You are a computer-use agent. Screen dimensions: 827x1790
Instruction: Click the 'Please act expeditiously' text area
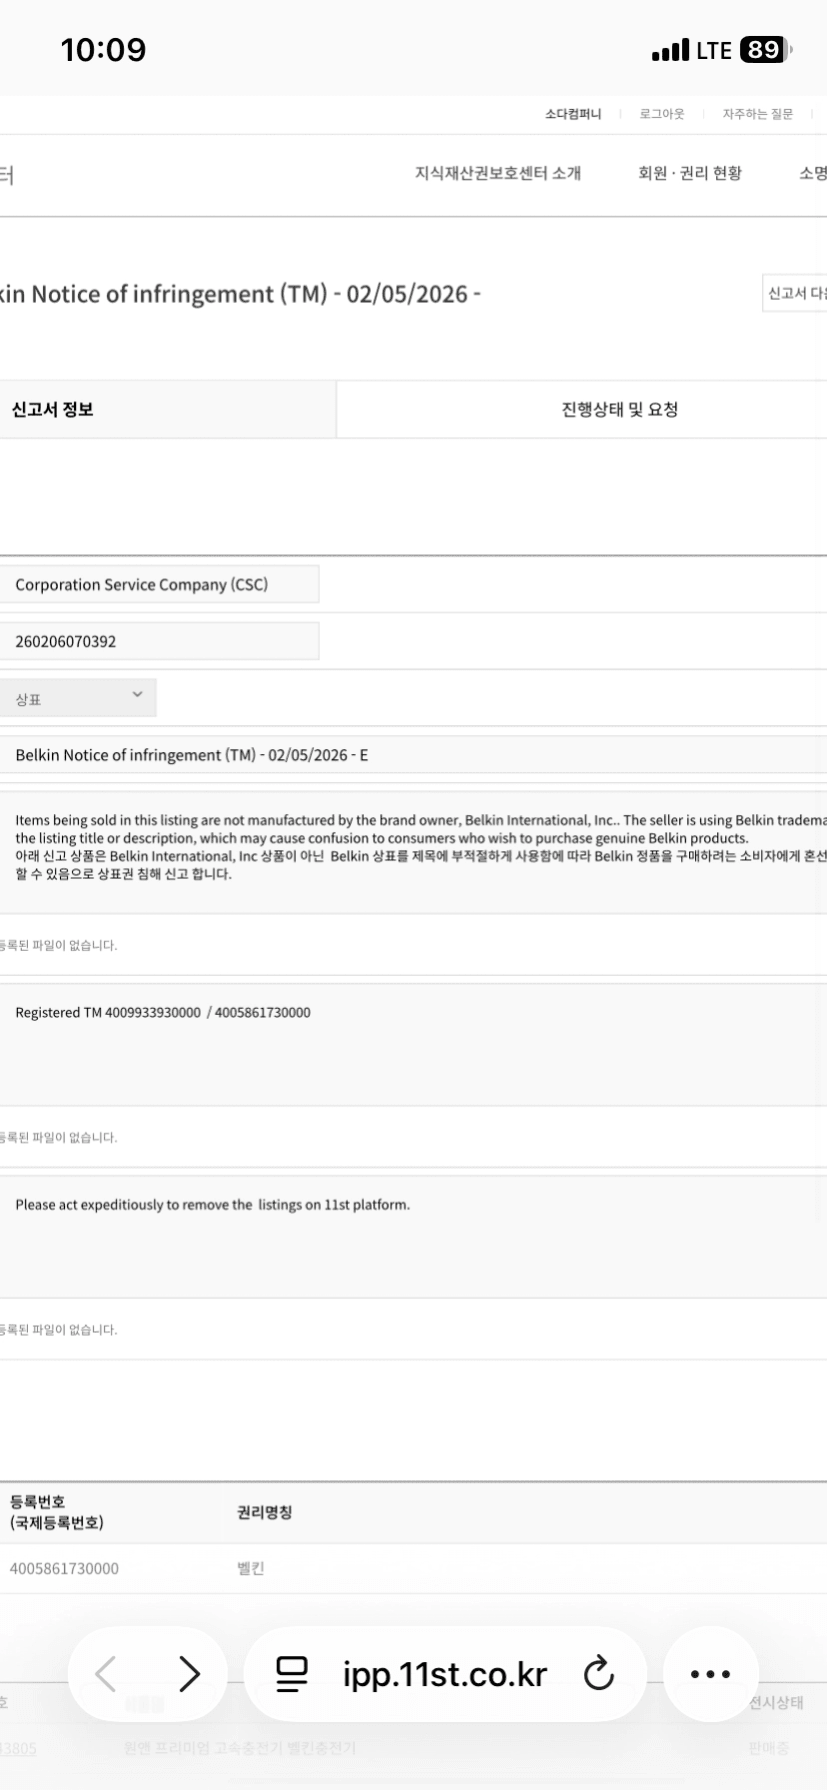pyautogui.click(x=413, y=1236)
